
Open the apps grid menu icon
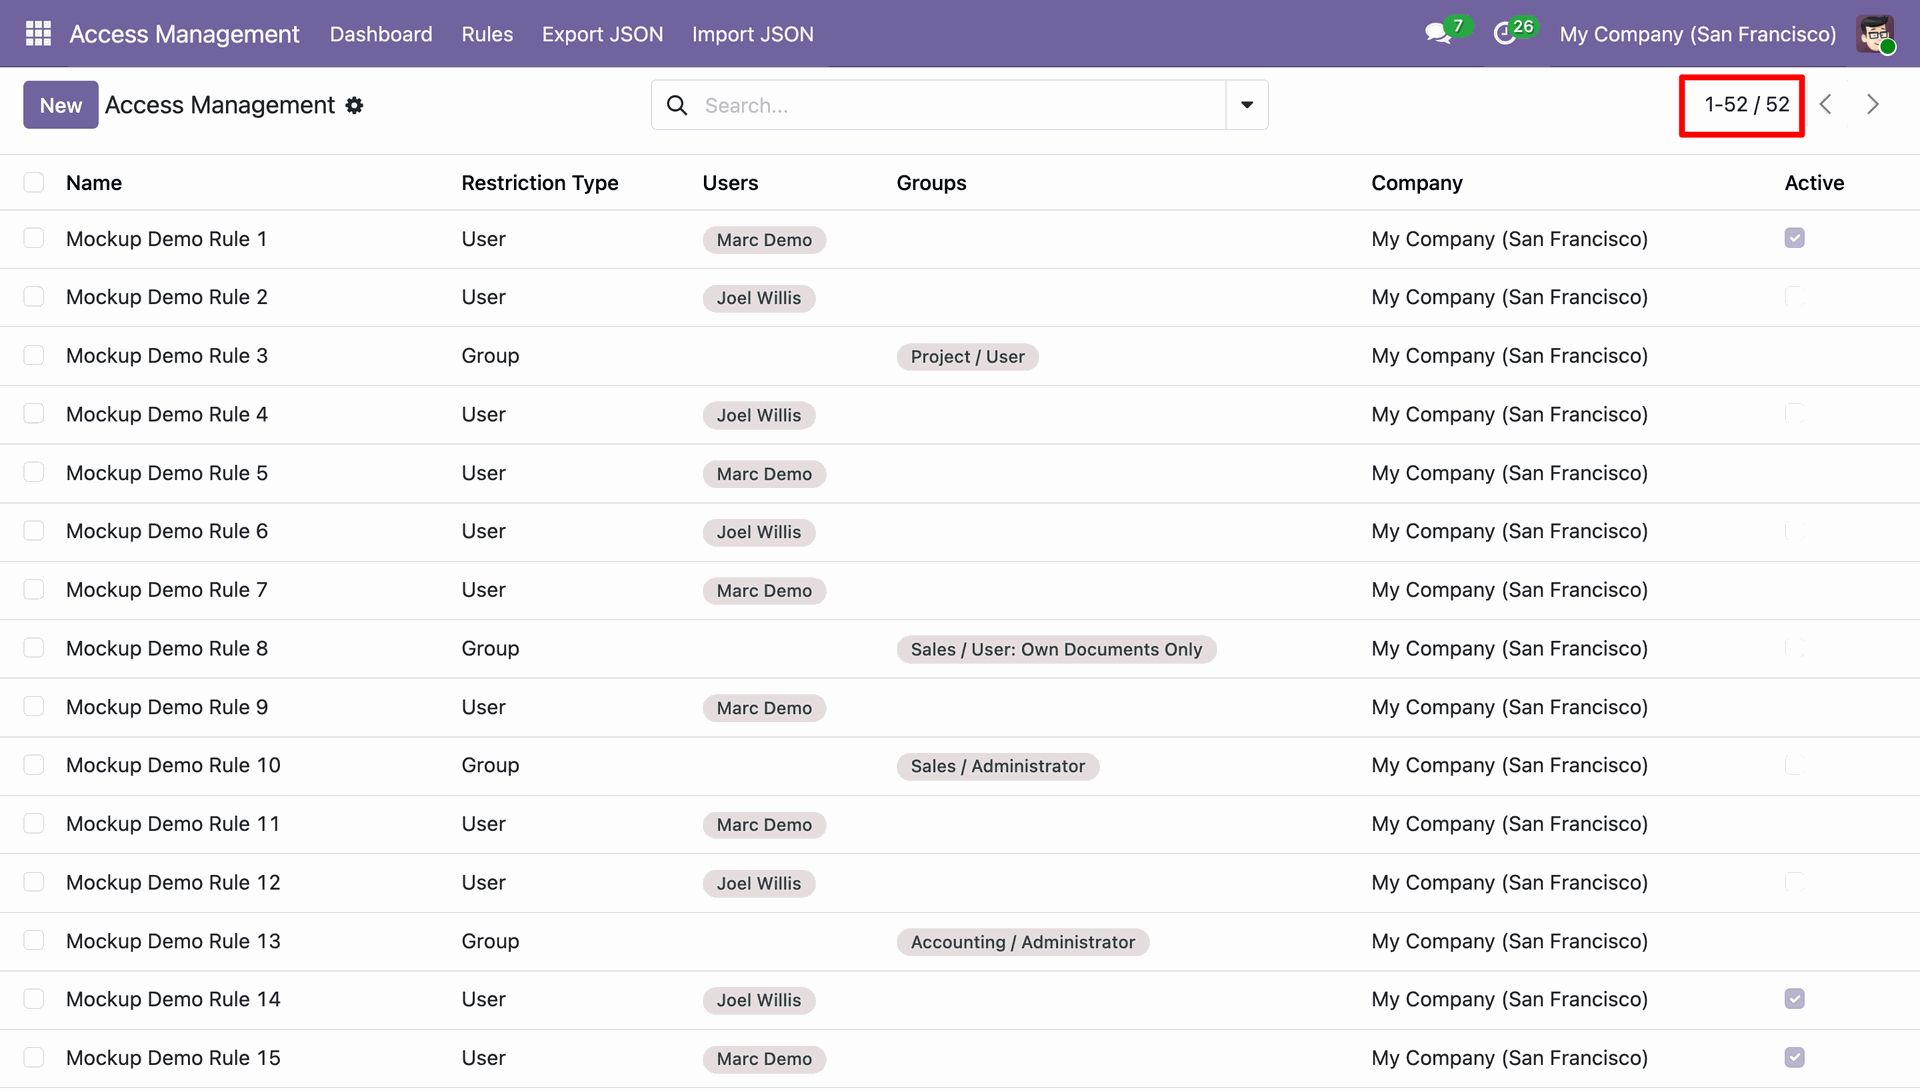pos(38,34)
